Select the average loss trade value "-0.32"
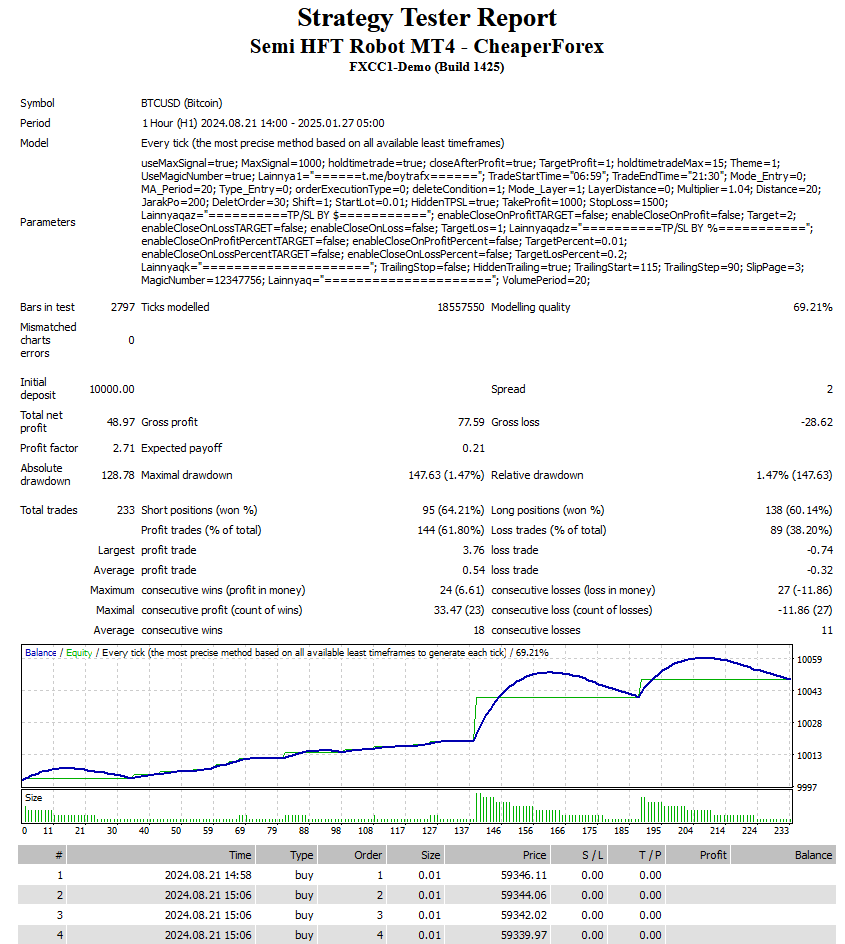Screen dimensions: 845x944 click(820, 570)
